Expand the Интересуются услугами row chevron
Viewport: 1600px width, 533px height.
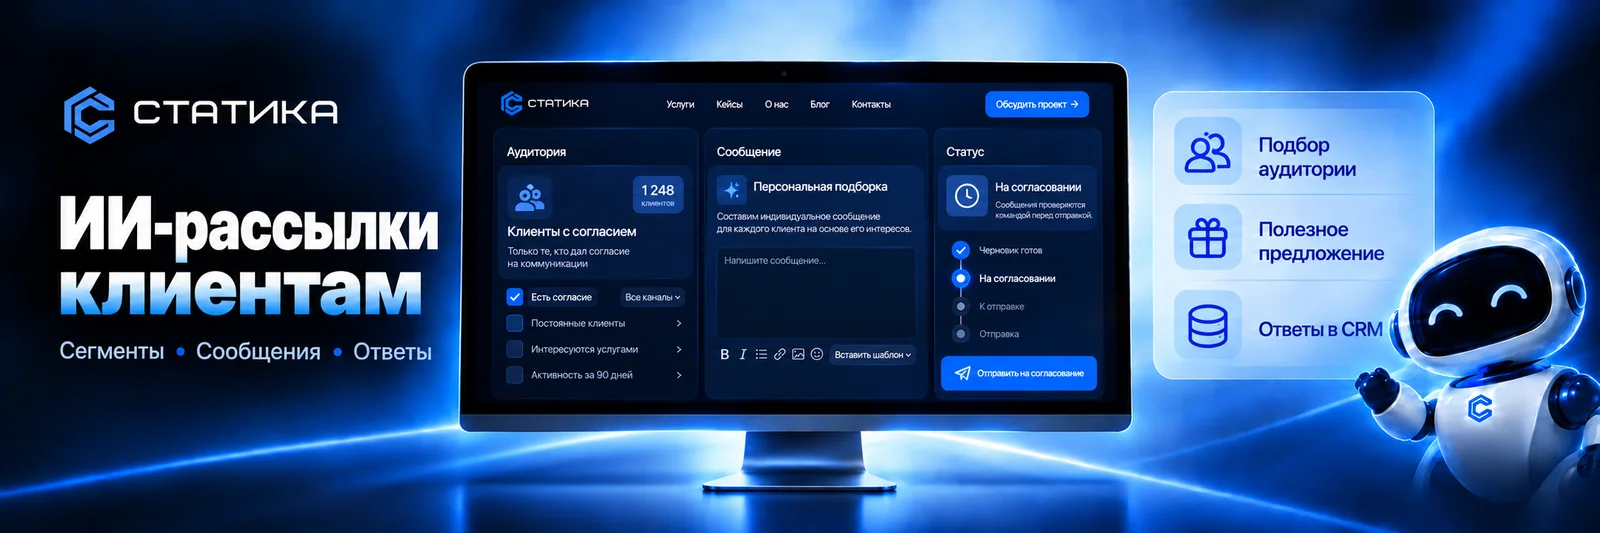[x=679, y=349]
